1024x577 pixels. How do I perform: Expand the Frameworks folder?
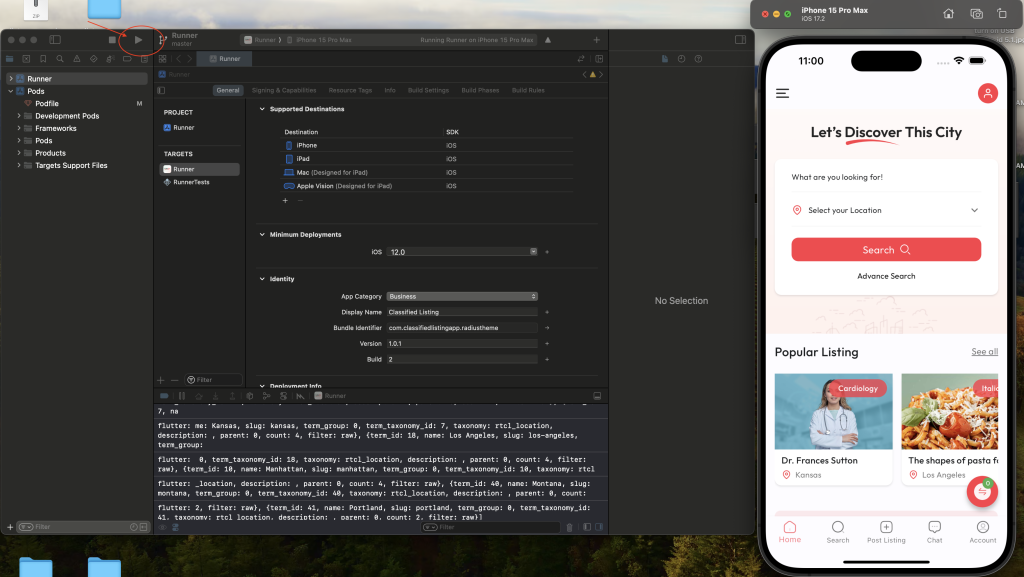pos(19,129)
